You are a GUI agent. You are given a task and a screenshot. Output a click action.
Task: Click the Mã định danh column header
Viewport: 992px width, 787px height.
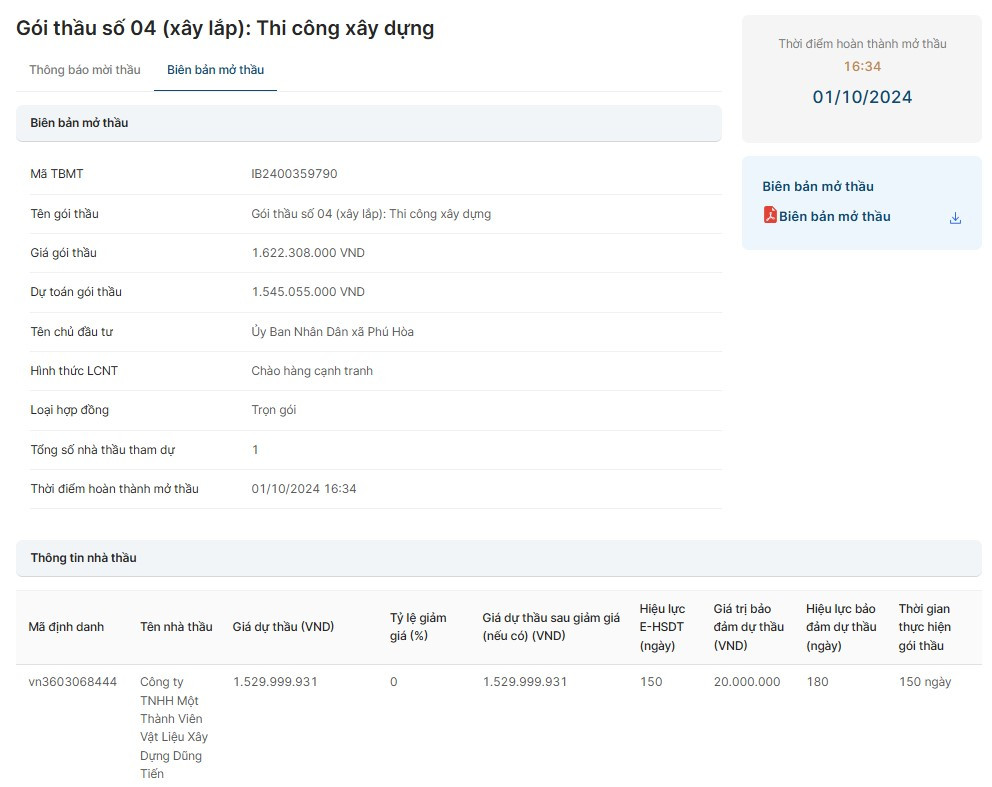(x=66, y=627)
